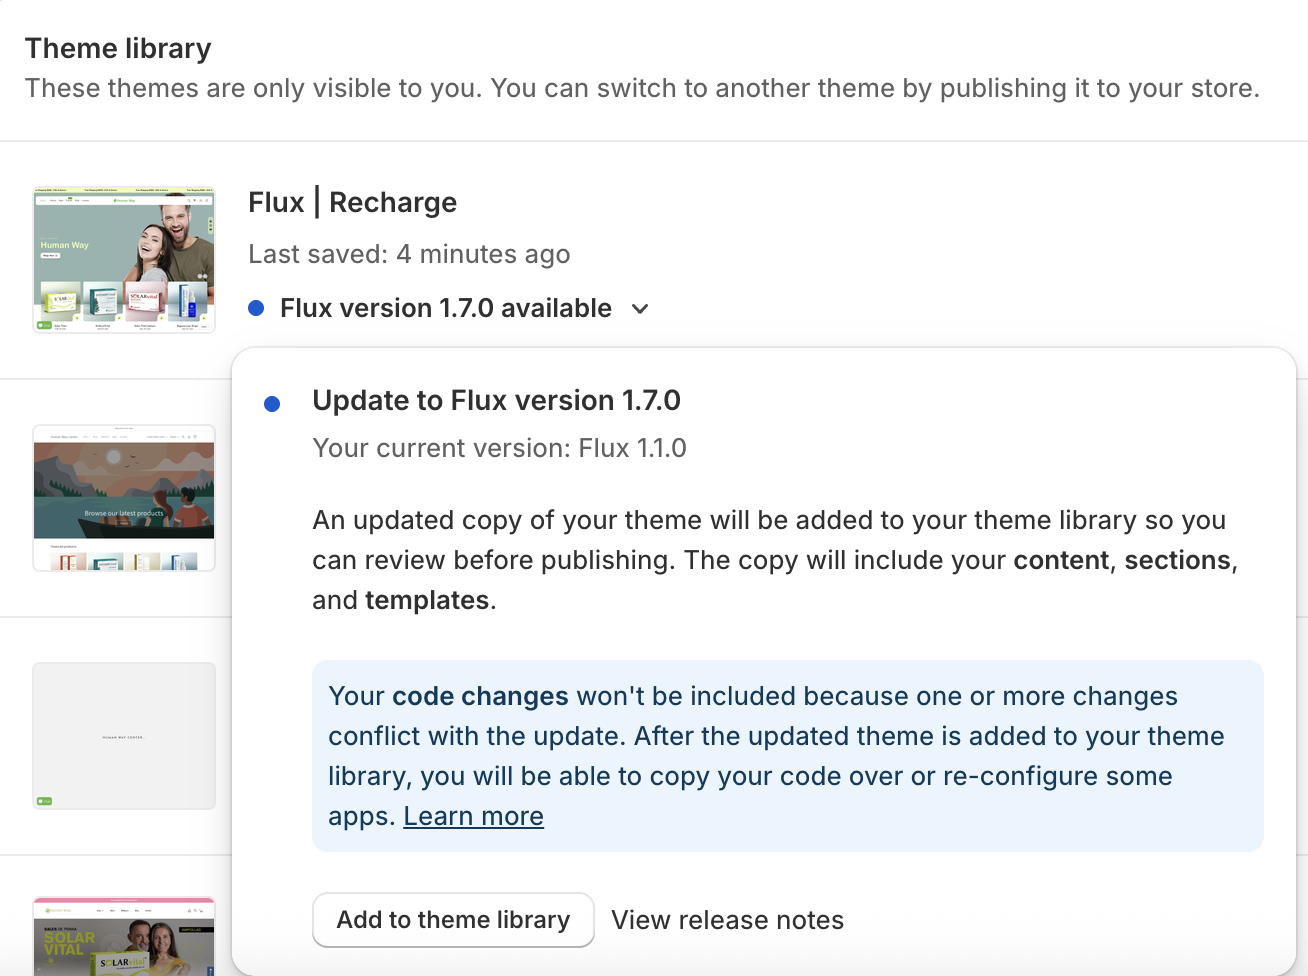Open the Solar Vital theme thumbnail
Screen dimensions: 1308x976
(124, 937)
